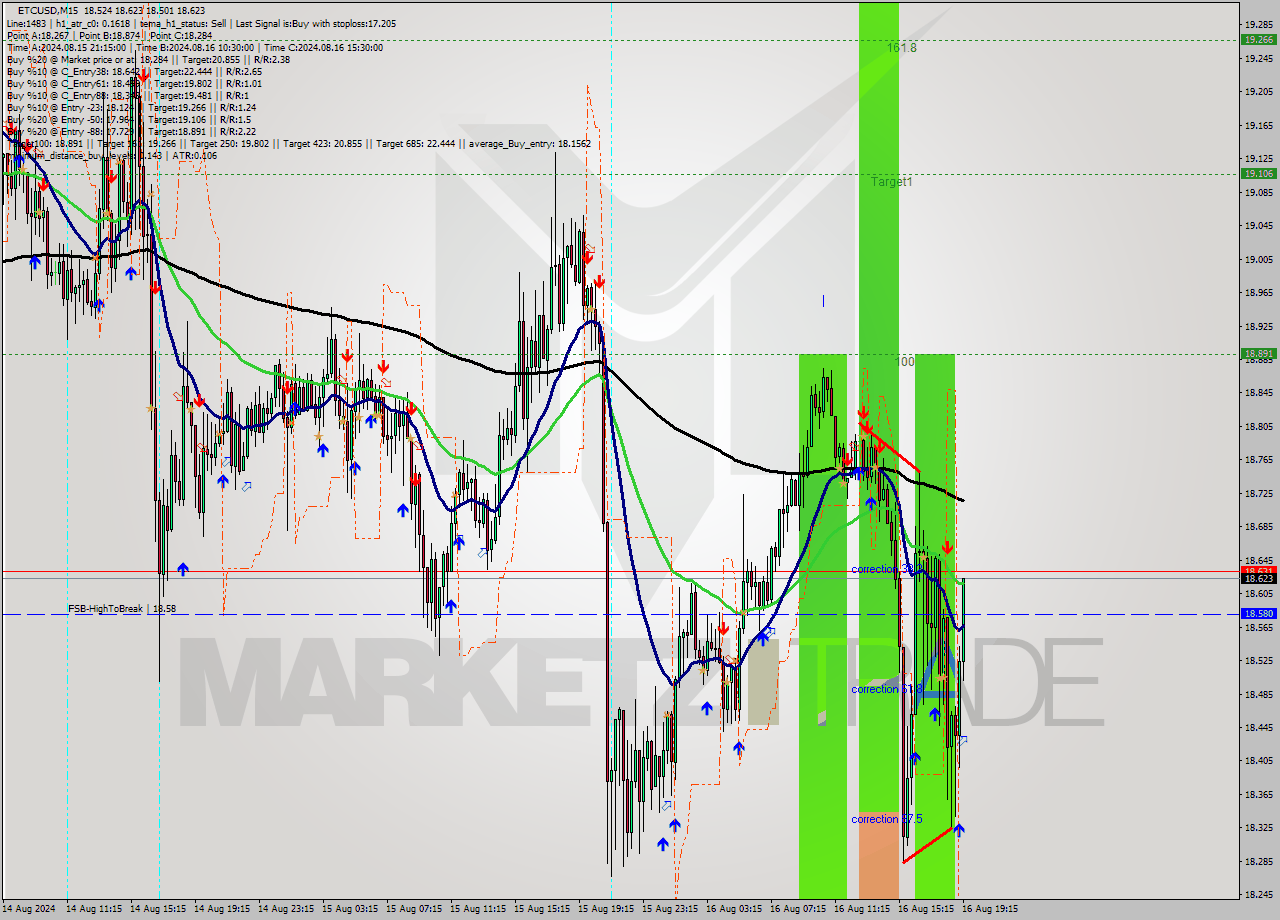Click the 'R/R:2.38' ratio text
1280x920 pixels.
pyautogui.click(x=274, y=59)
